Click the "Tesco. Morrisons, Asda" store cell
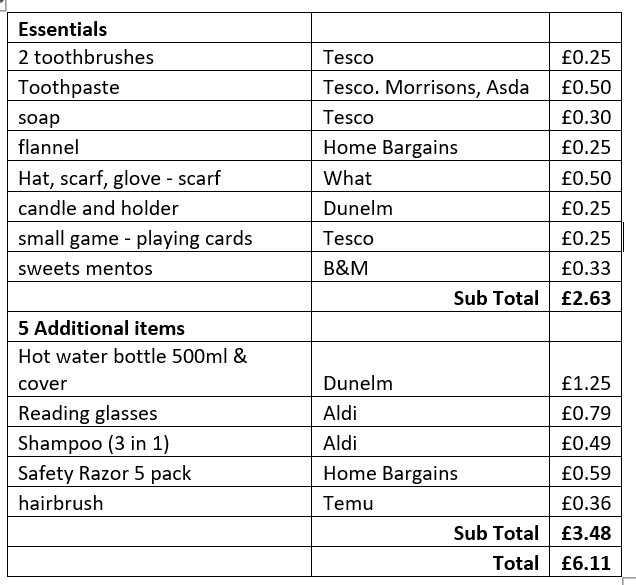Screen dimensions: 636x585 (426, 87)
